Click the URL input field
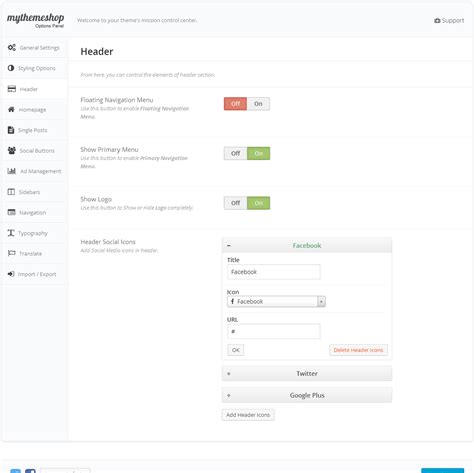The height and width of the screenshot is (473, 474). pyautogui.click(x=274, y=331)
